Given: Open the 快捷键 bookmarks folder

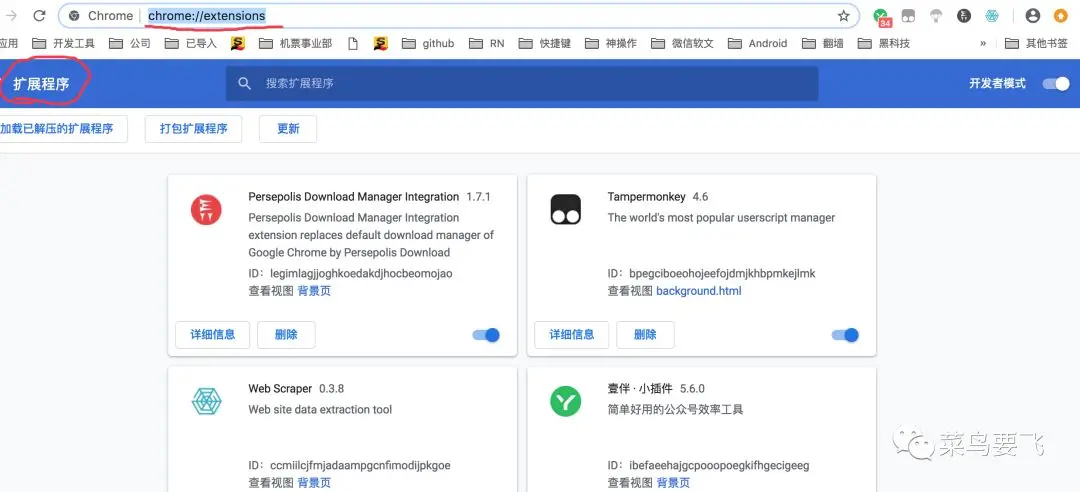Looking at the screenshot, I should point(545,43).
